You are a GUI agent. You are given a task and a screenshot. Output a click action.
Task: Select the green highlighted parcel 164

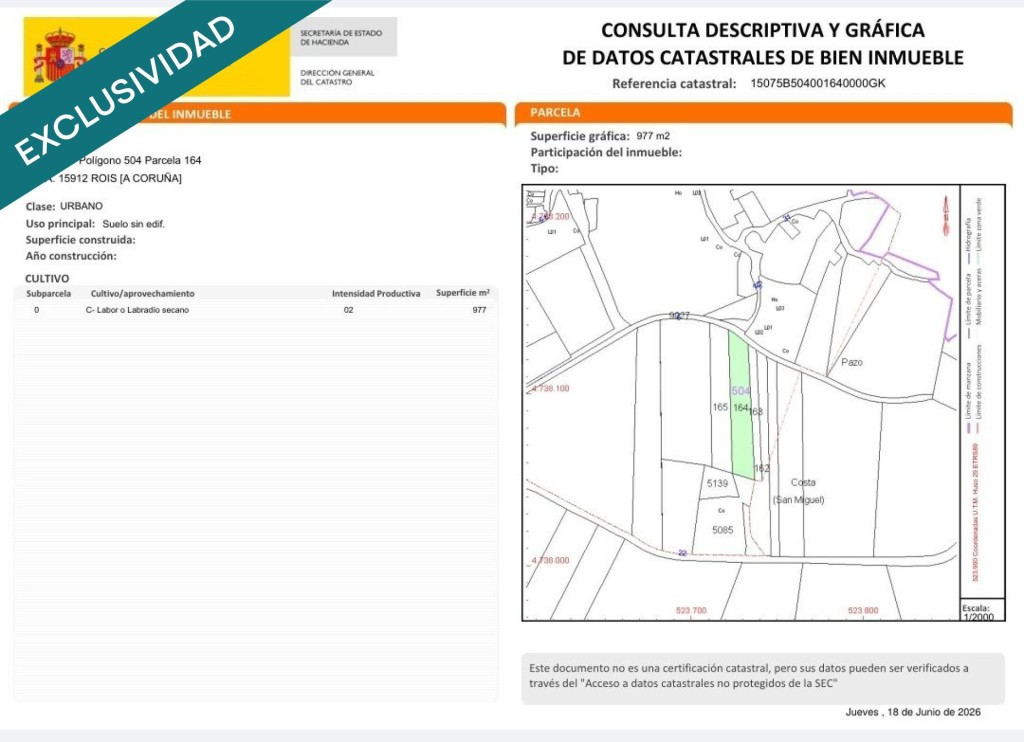coord(743,405)
